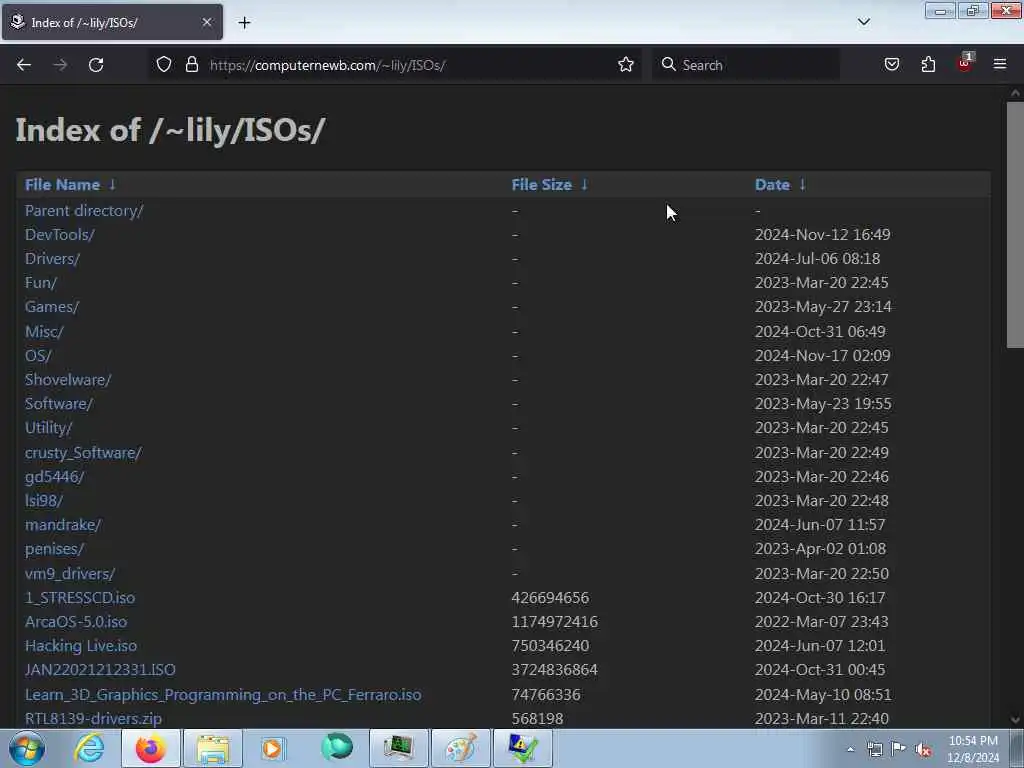
Task: Launch Internet Explorer from the taskbar
Action: [89, 748]
